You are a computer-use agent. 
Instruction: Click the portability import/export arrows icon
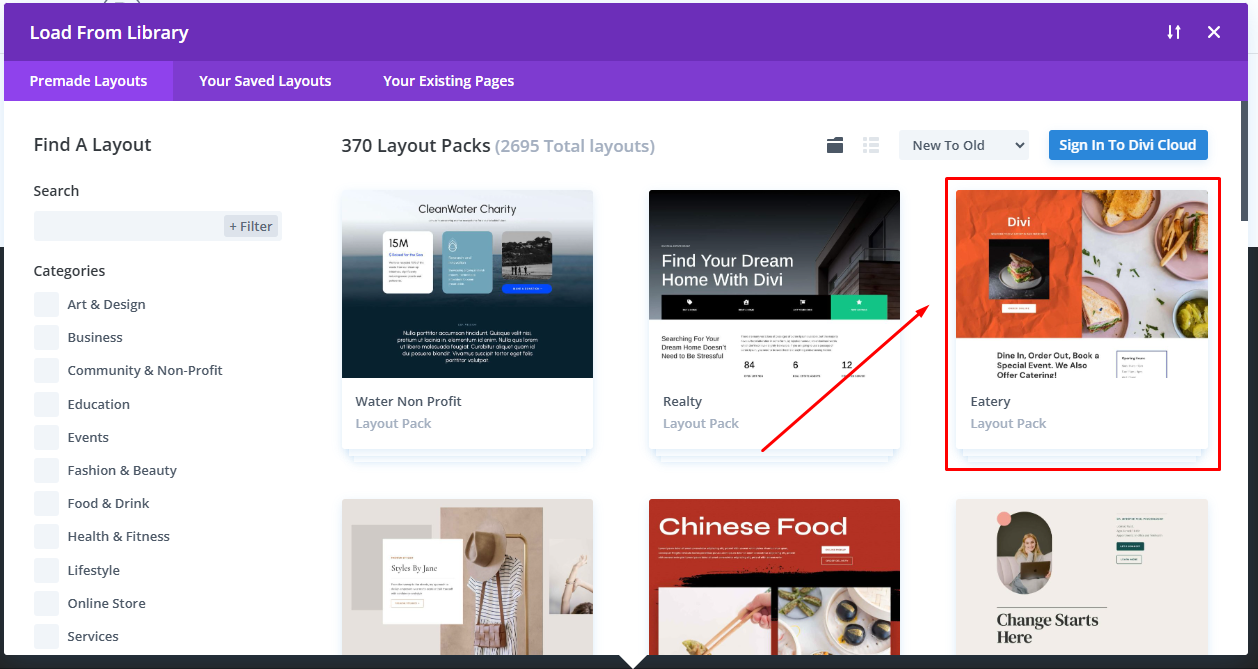click(1174, 32)
